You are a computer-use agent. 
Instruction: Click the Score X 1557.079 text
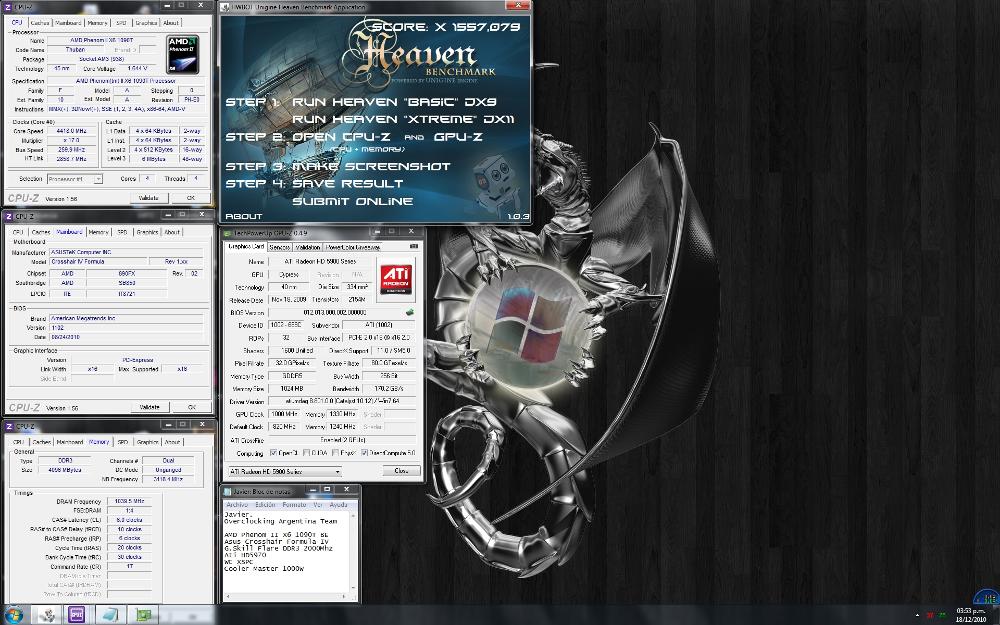(x=446, y=27)
